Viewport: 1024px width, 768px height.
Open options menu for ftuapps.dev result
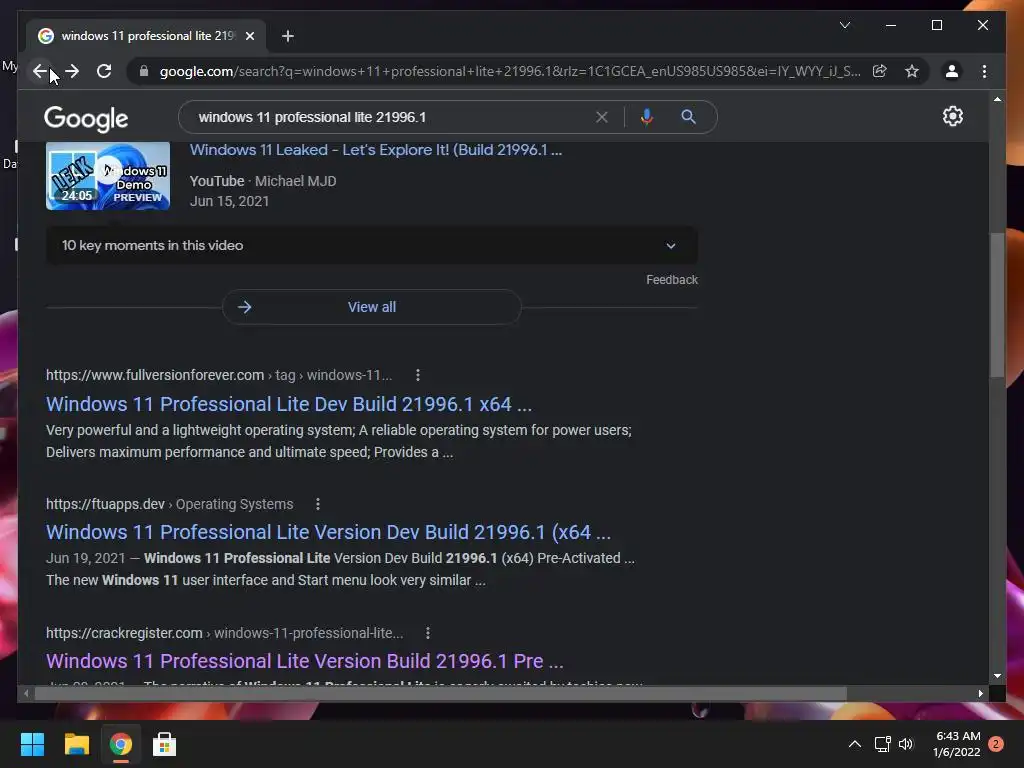[317, 504]
